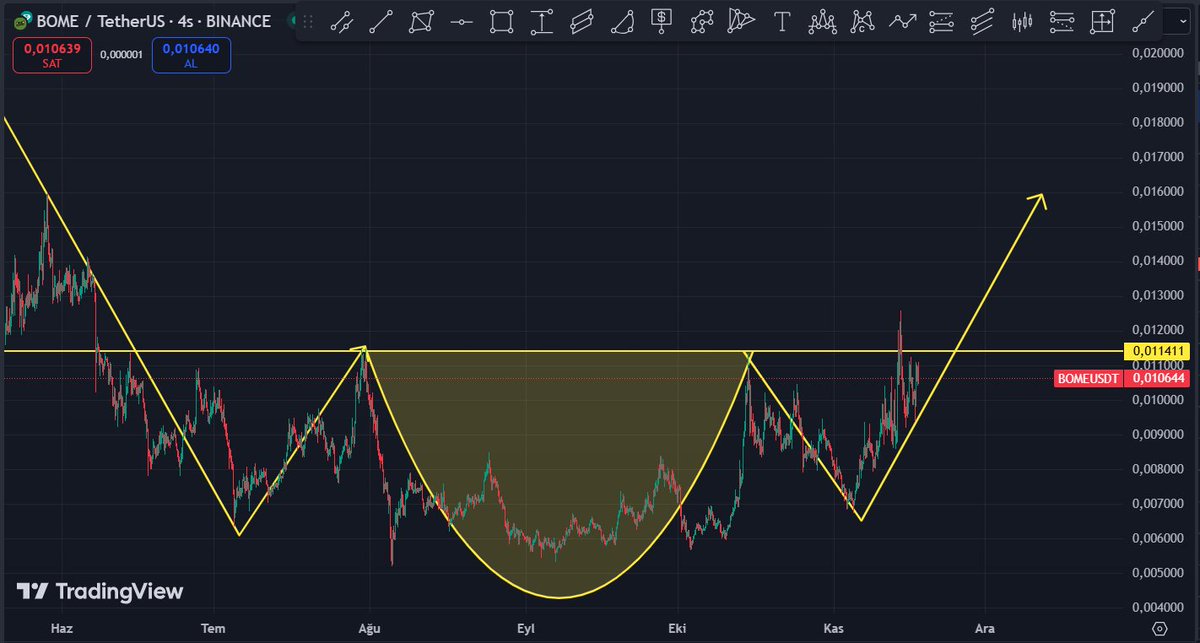1200x643 pixels.
Task: Select the path polyline tool
Action: [x=702, y=20]
